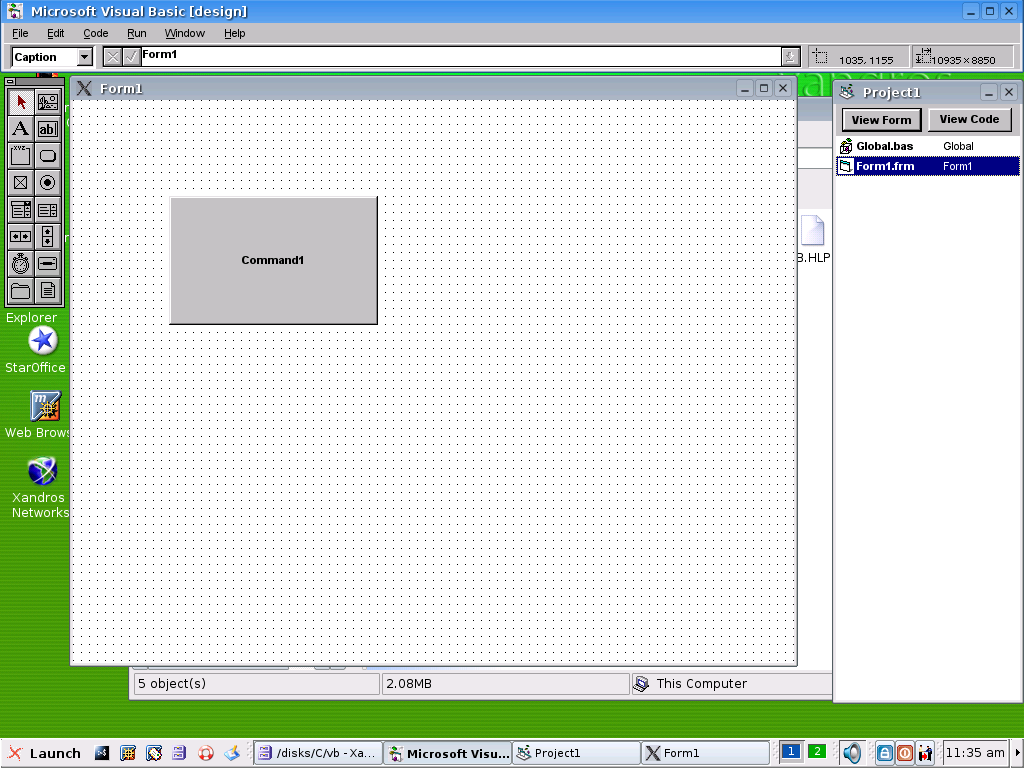Image resolution: width=1024 pixels, height=768 pixels.
Task: Click the Visual Basic title bar icon
Action: 14,11
